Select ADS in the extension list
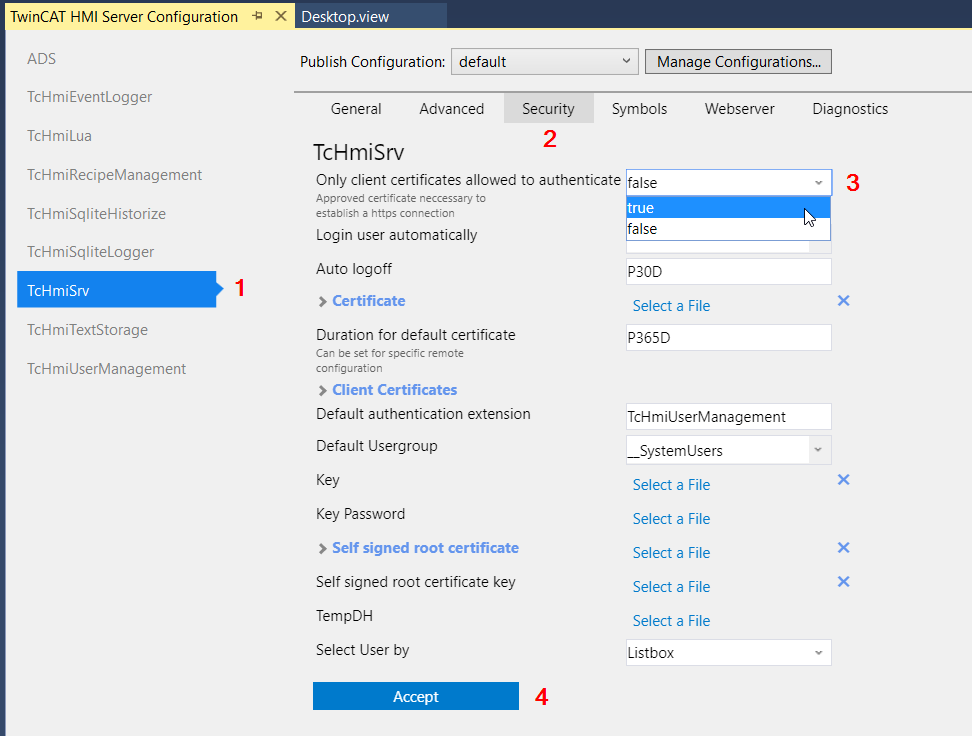The width and height of the screenshot is (972, 736). [x=42, y=59]
